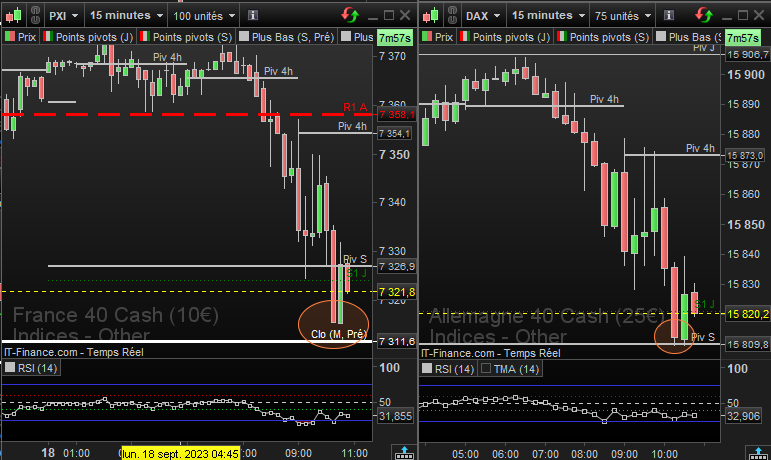Click 7m57s countdown in PXI window
Viewport: 771px width, 460px height.
coord(395,38)
